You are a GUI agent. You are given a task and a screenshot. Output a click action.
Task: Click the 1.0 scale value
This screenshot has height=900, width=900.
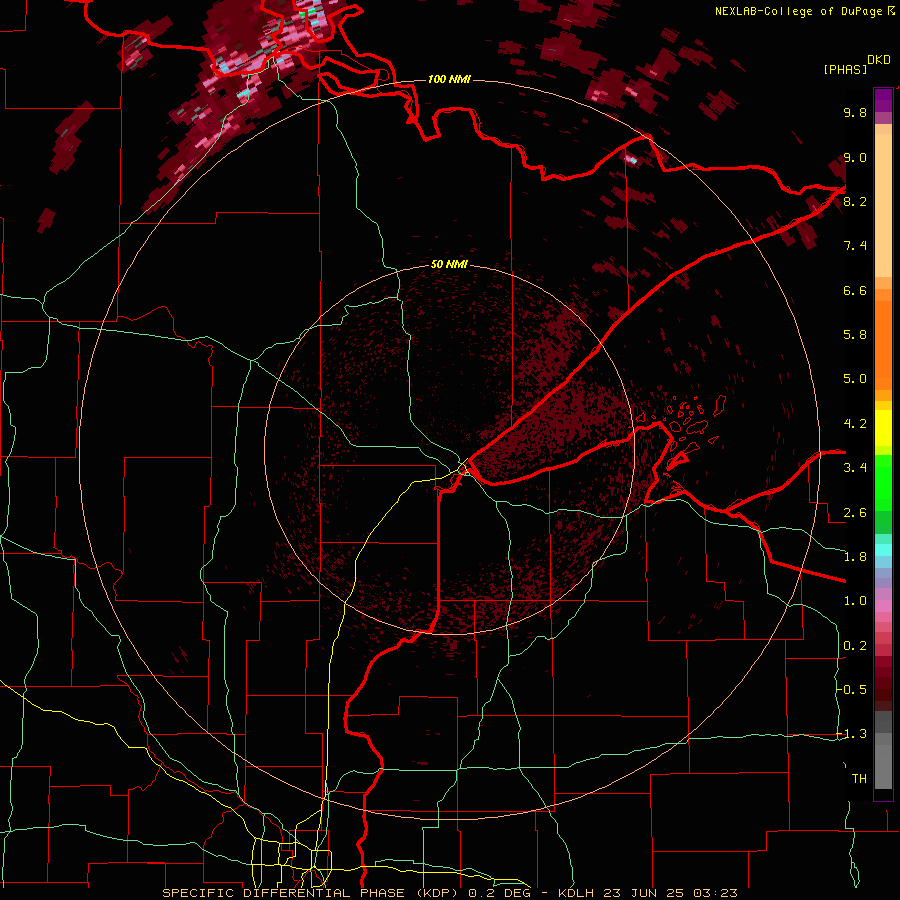tap(855, 601)
